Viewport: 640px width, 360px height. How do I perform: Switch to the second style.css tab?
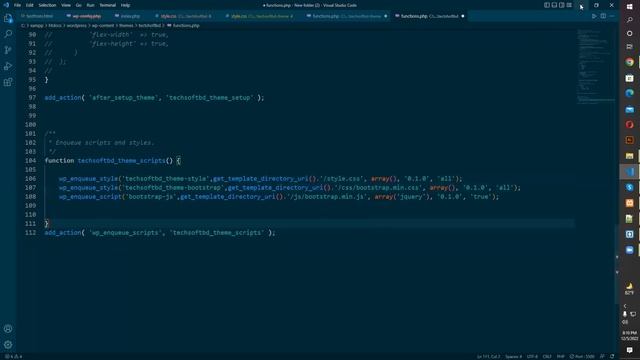262,16
